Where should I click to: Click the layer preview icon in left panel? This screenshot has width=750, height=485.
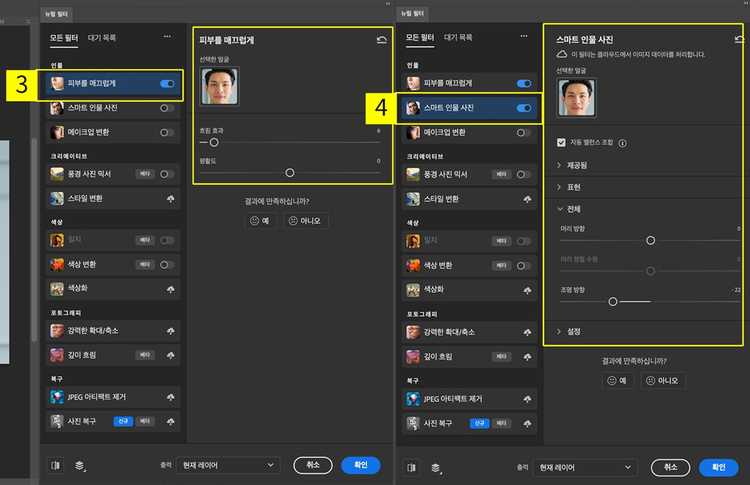tap(80, 466)
